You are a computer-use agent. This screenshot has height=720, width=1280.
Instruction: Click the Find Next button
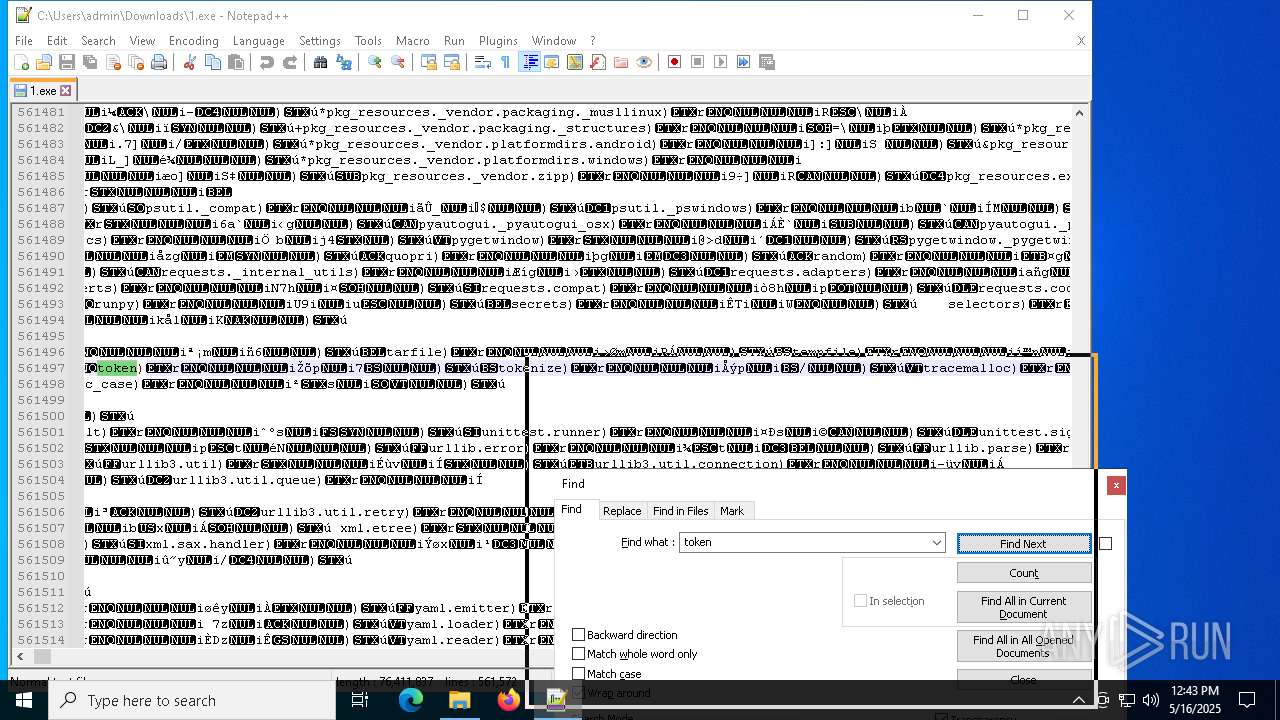click(1023, 544)
